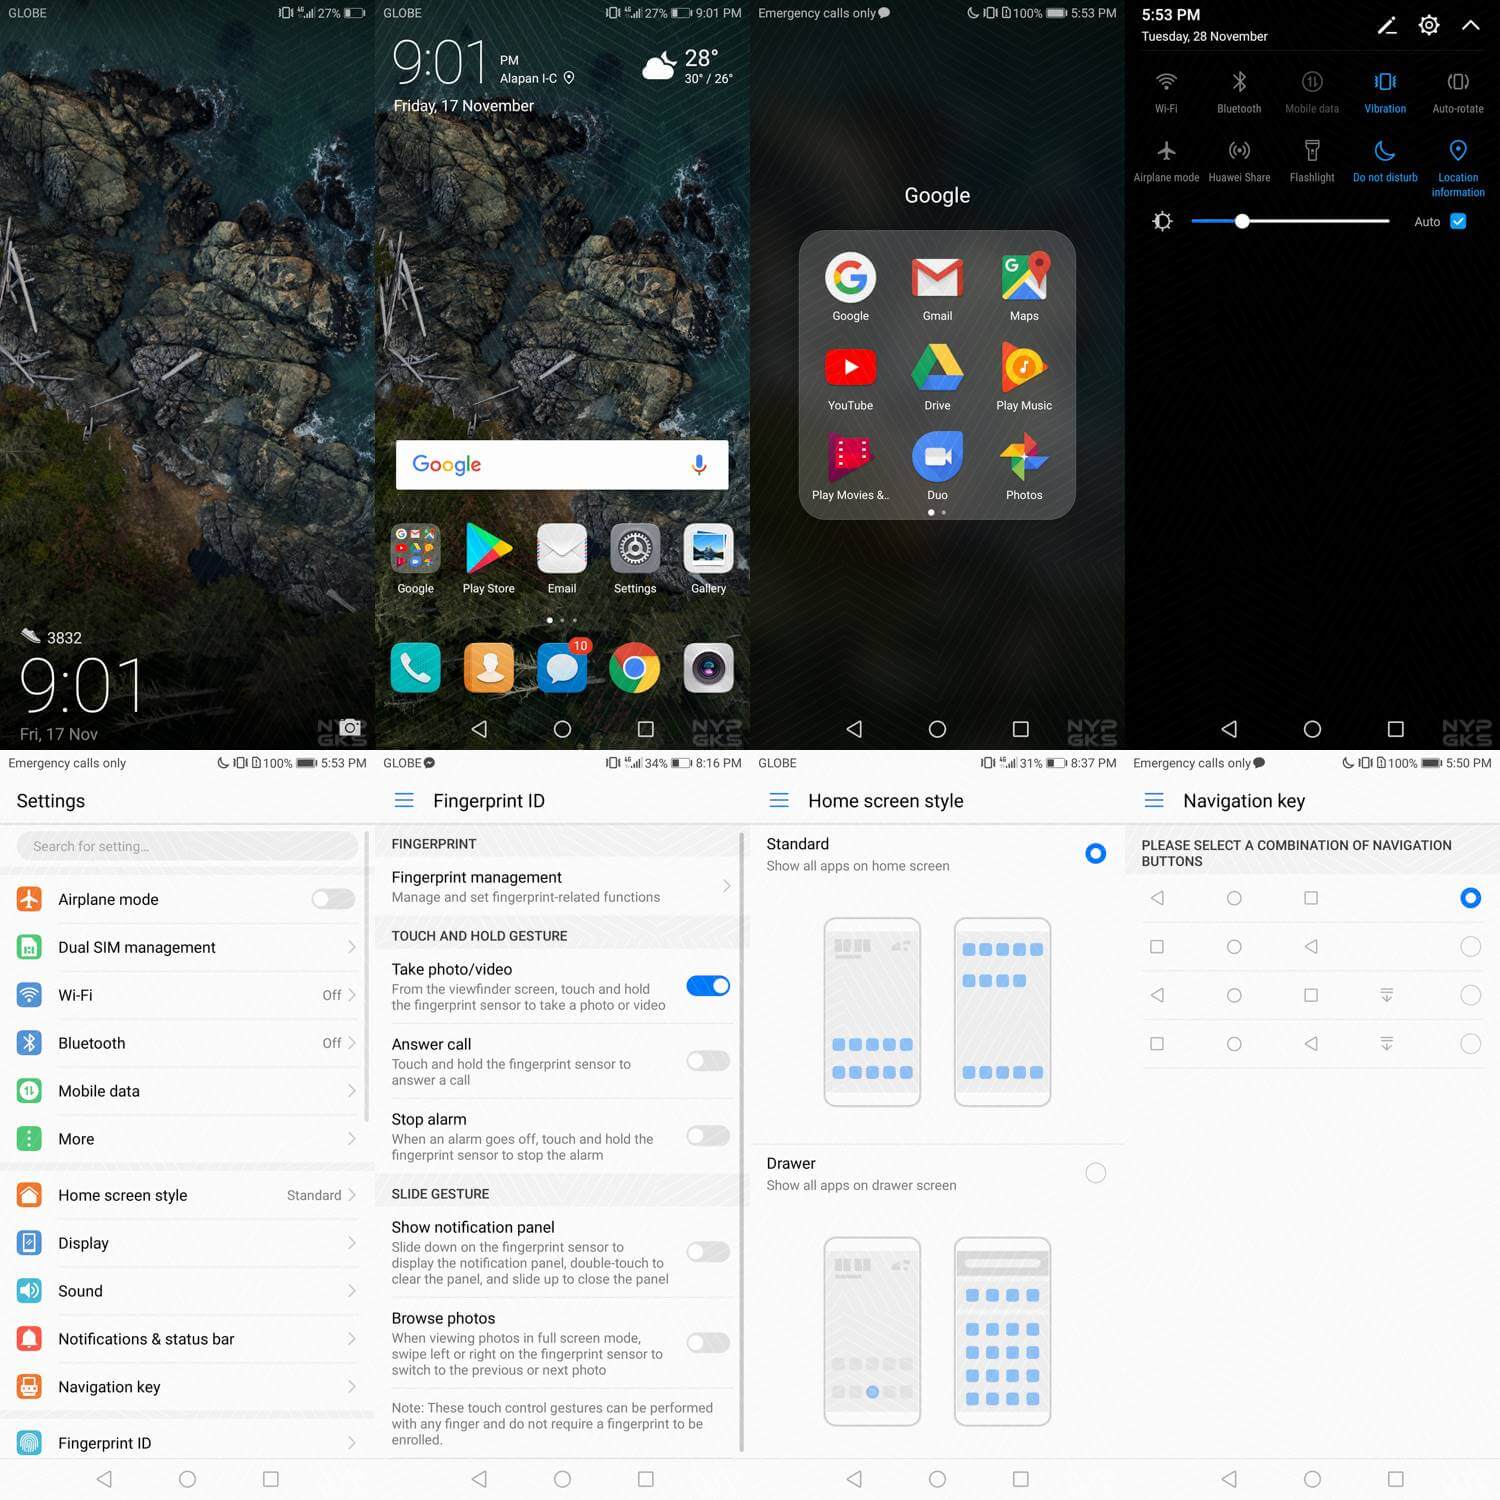
Task: Open Photos in the Google folder
Action: [1024, 457]
